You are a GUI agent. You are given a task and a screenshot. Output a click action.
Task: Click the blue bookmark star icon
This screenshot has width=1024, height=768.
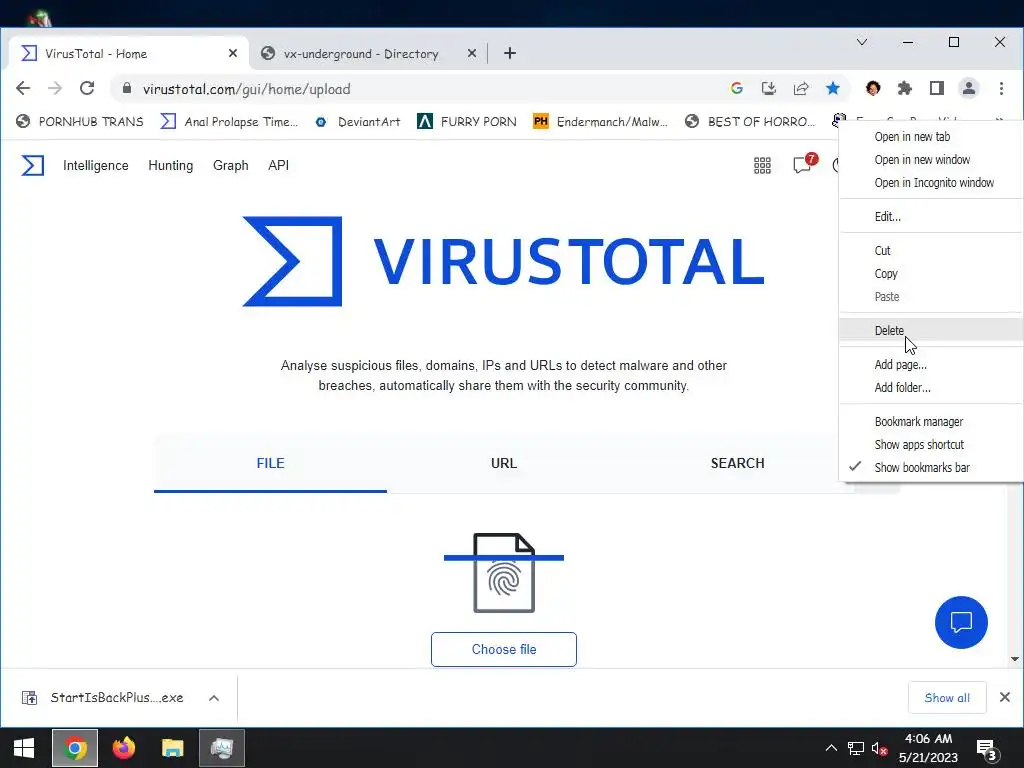point(833,88)
